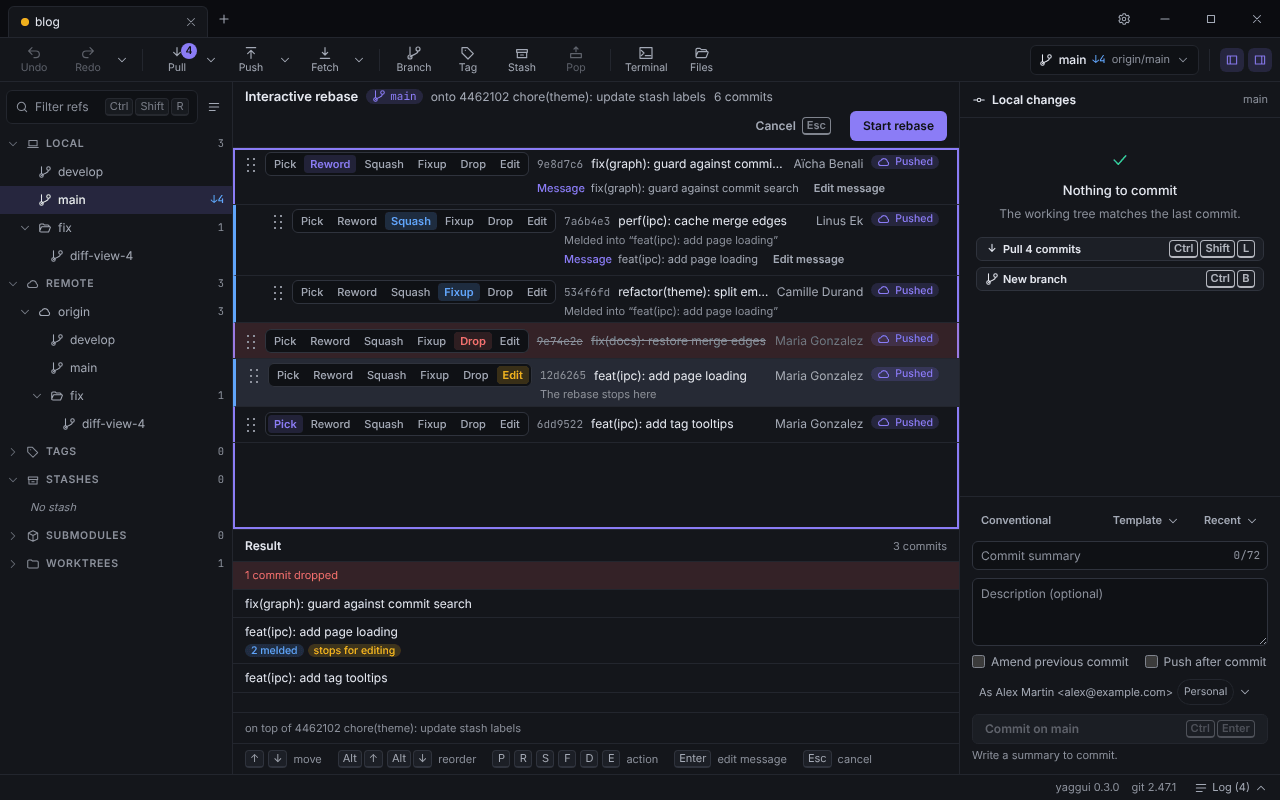Click New branch button
Image resolution: width=1280 pixels, height=800 pixels.
[x=1120, y=279]
